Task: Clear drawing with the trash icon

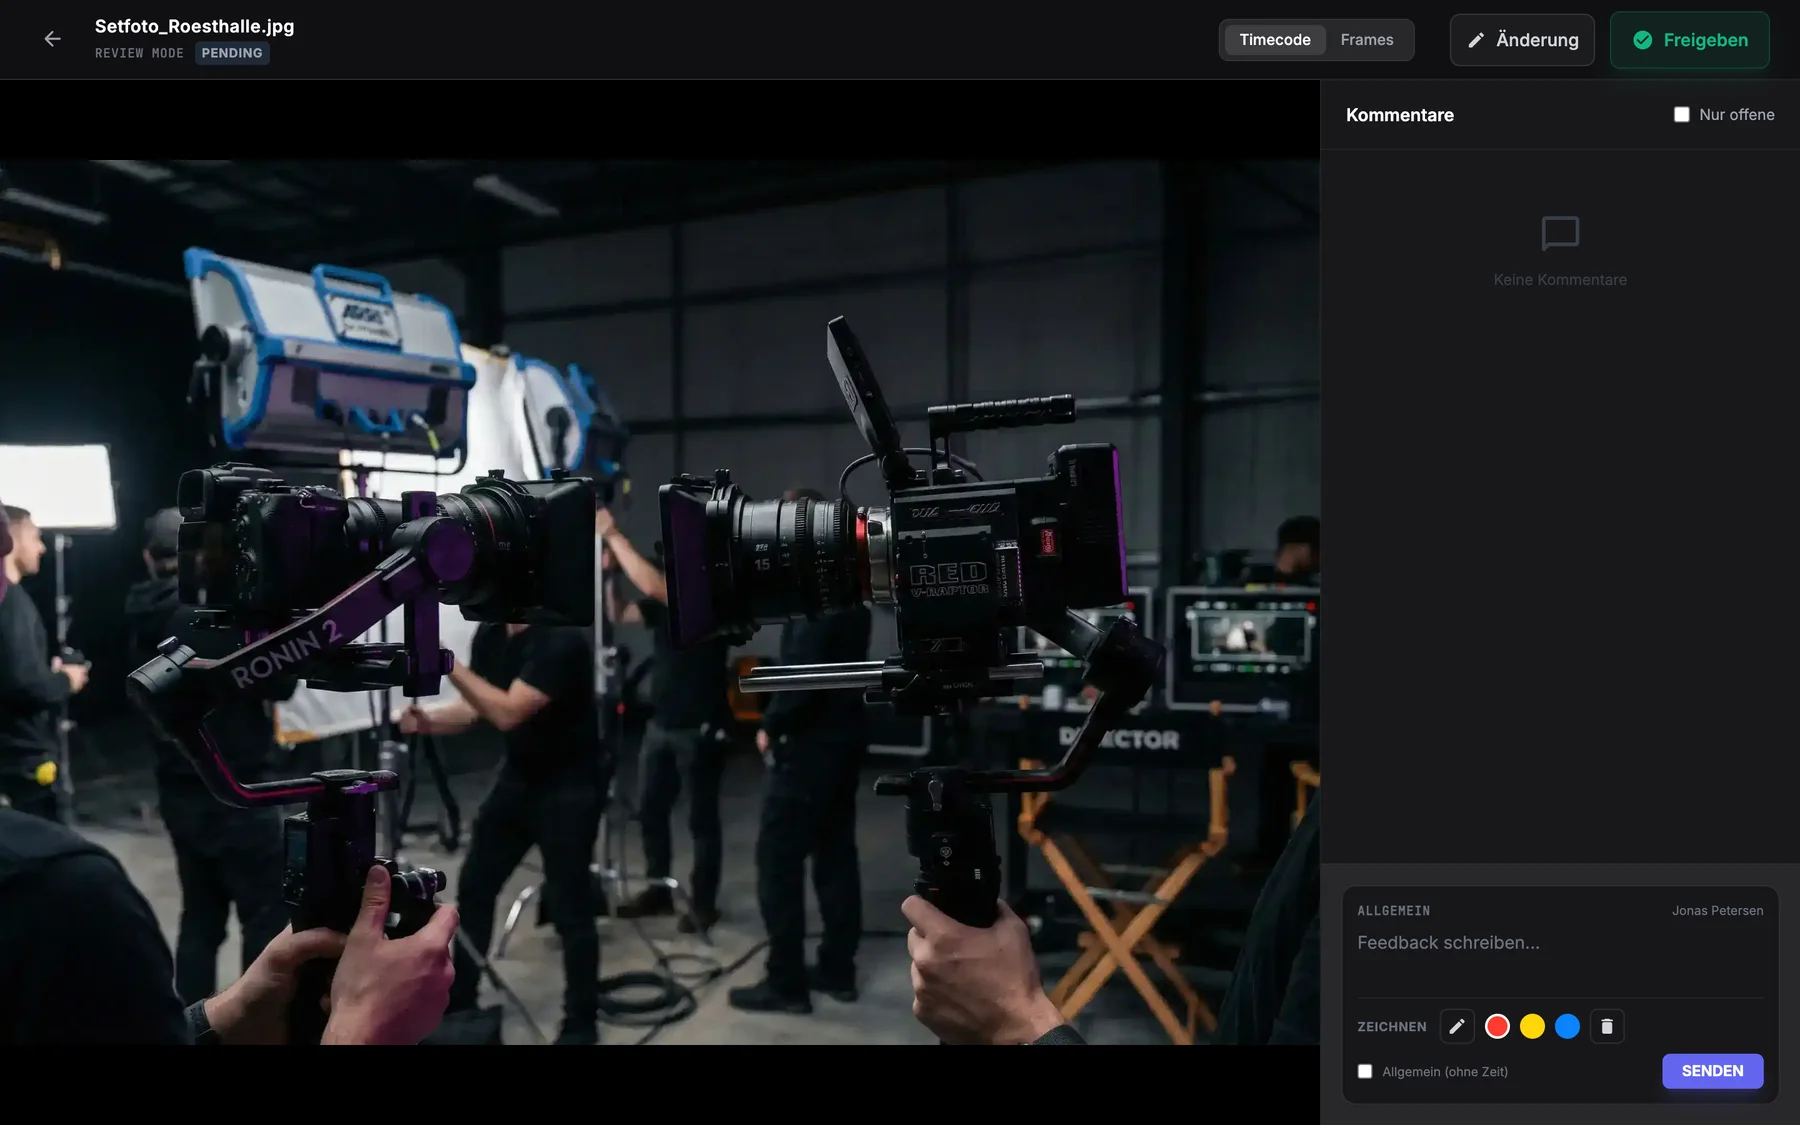Action: coord(1607,1026)
